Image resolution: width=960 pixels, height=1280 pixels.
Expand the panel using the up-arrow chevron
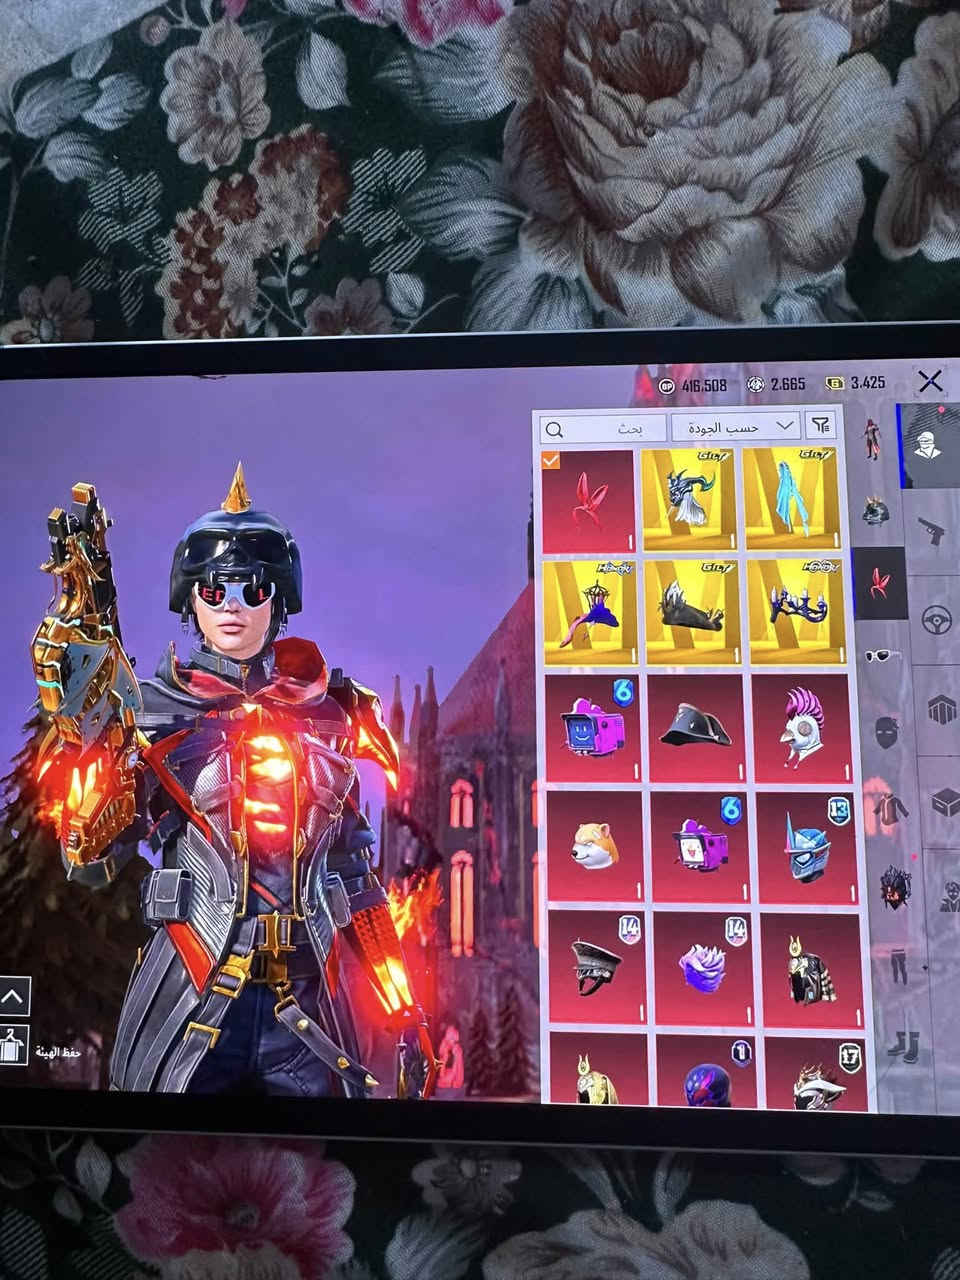(x=13, y=996)
